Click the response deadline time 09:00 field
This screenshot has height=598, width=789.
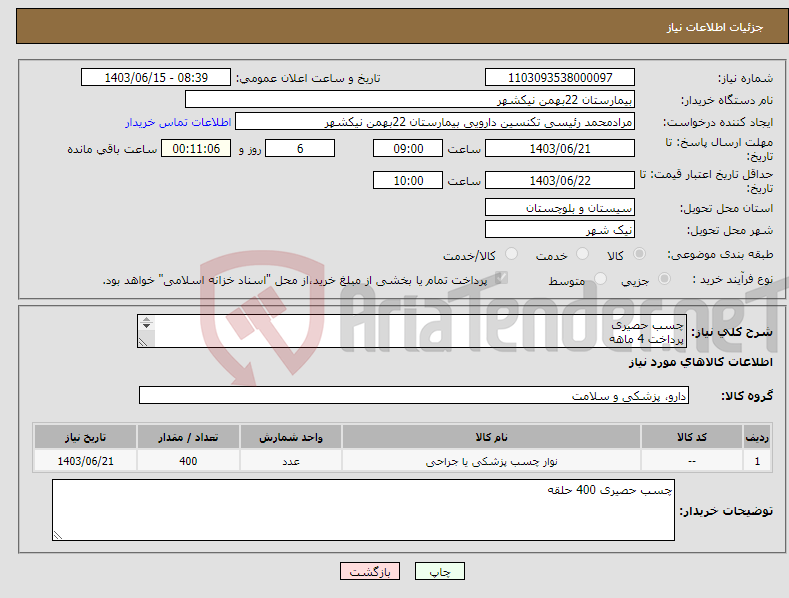pyautogui.click(x=408, y=148)
